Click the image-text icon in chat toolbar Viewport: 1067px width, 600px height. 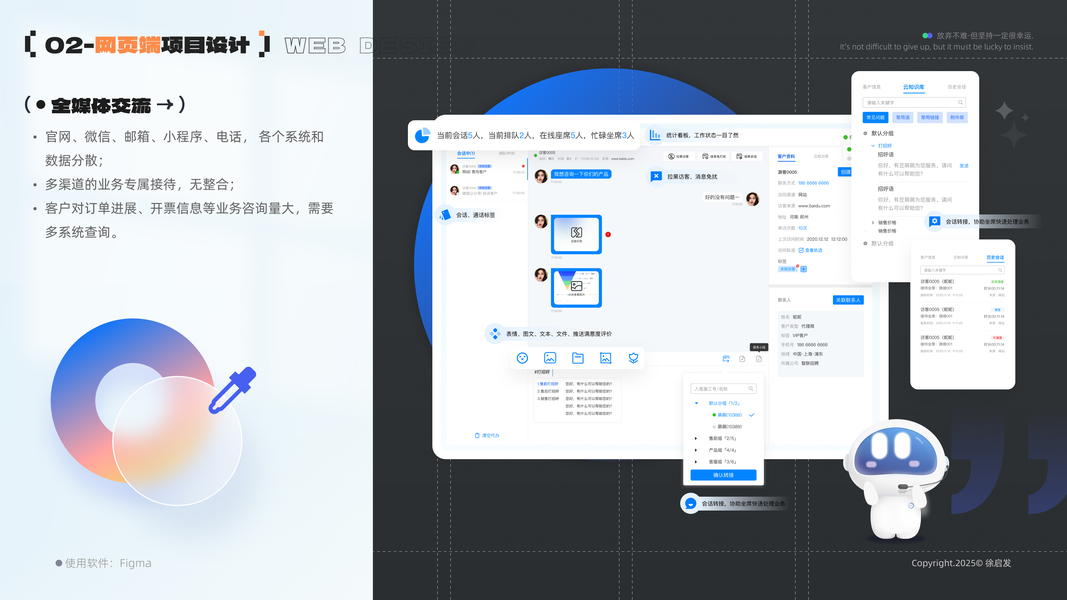(550, 358)
